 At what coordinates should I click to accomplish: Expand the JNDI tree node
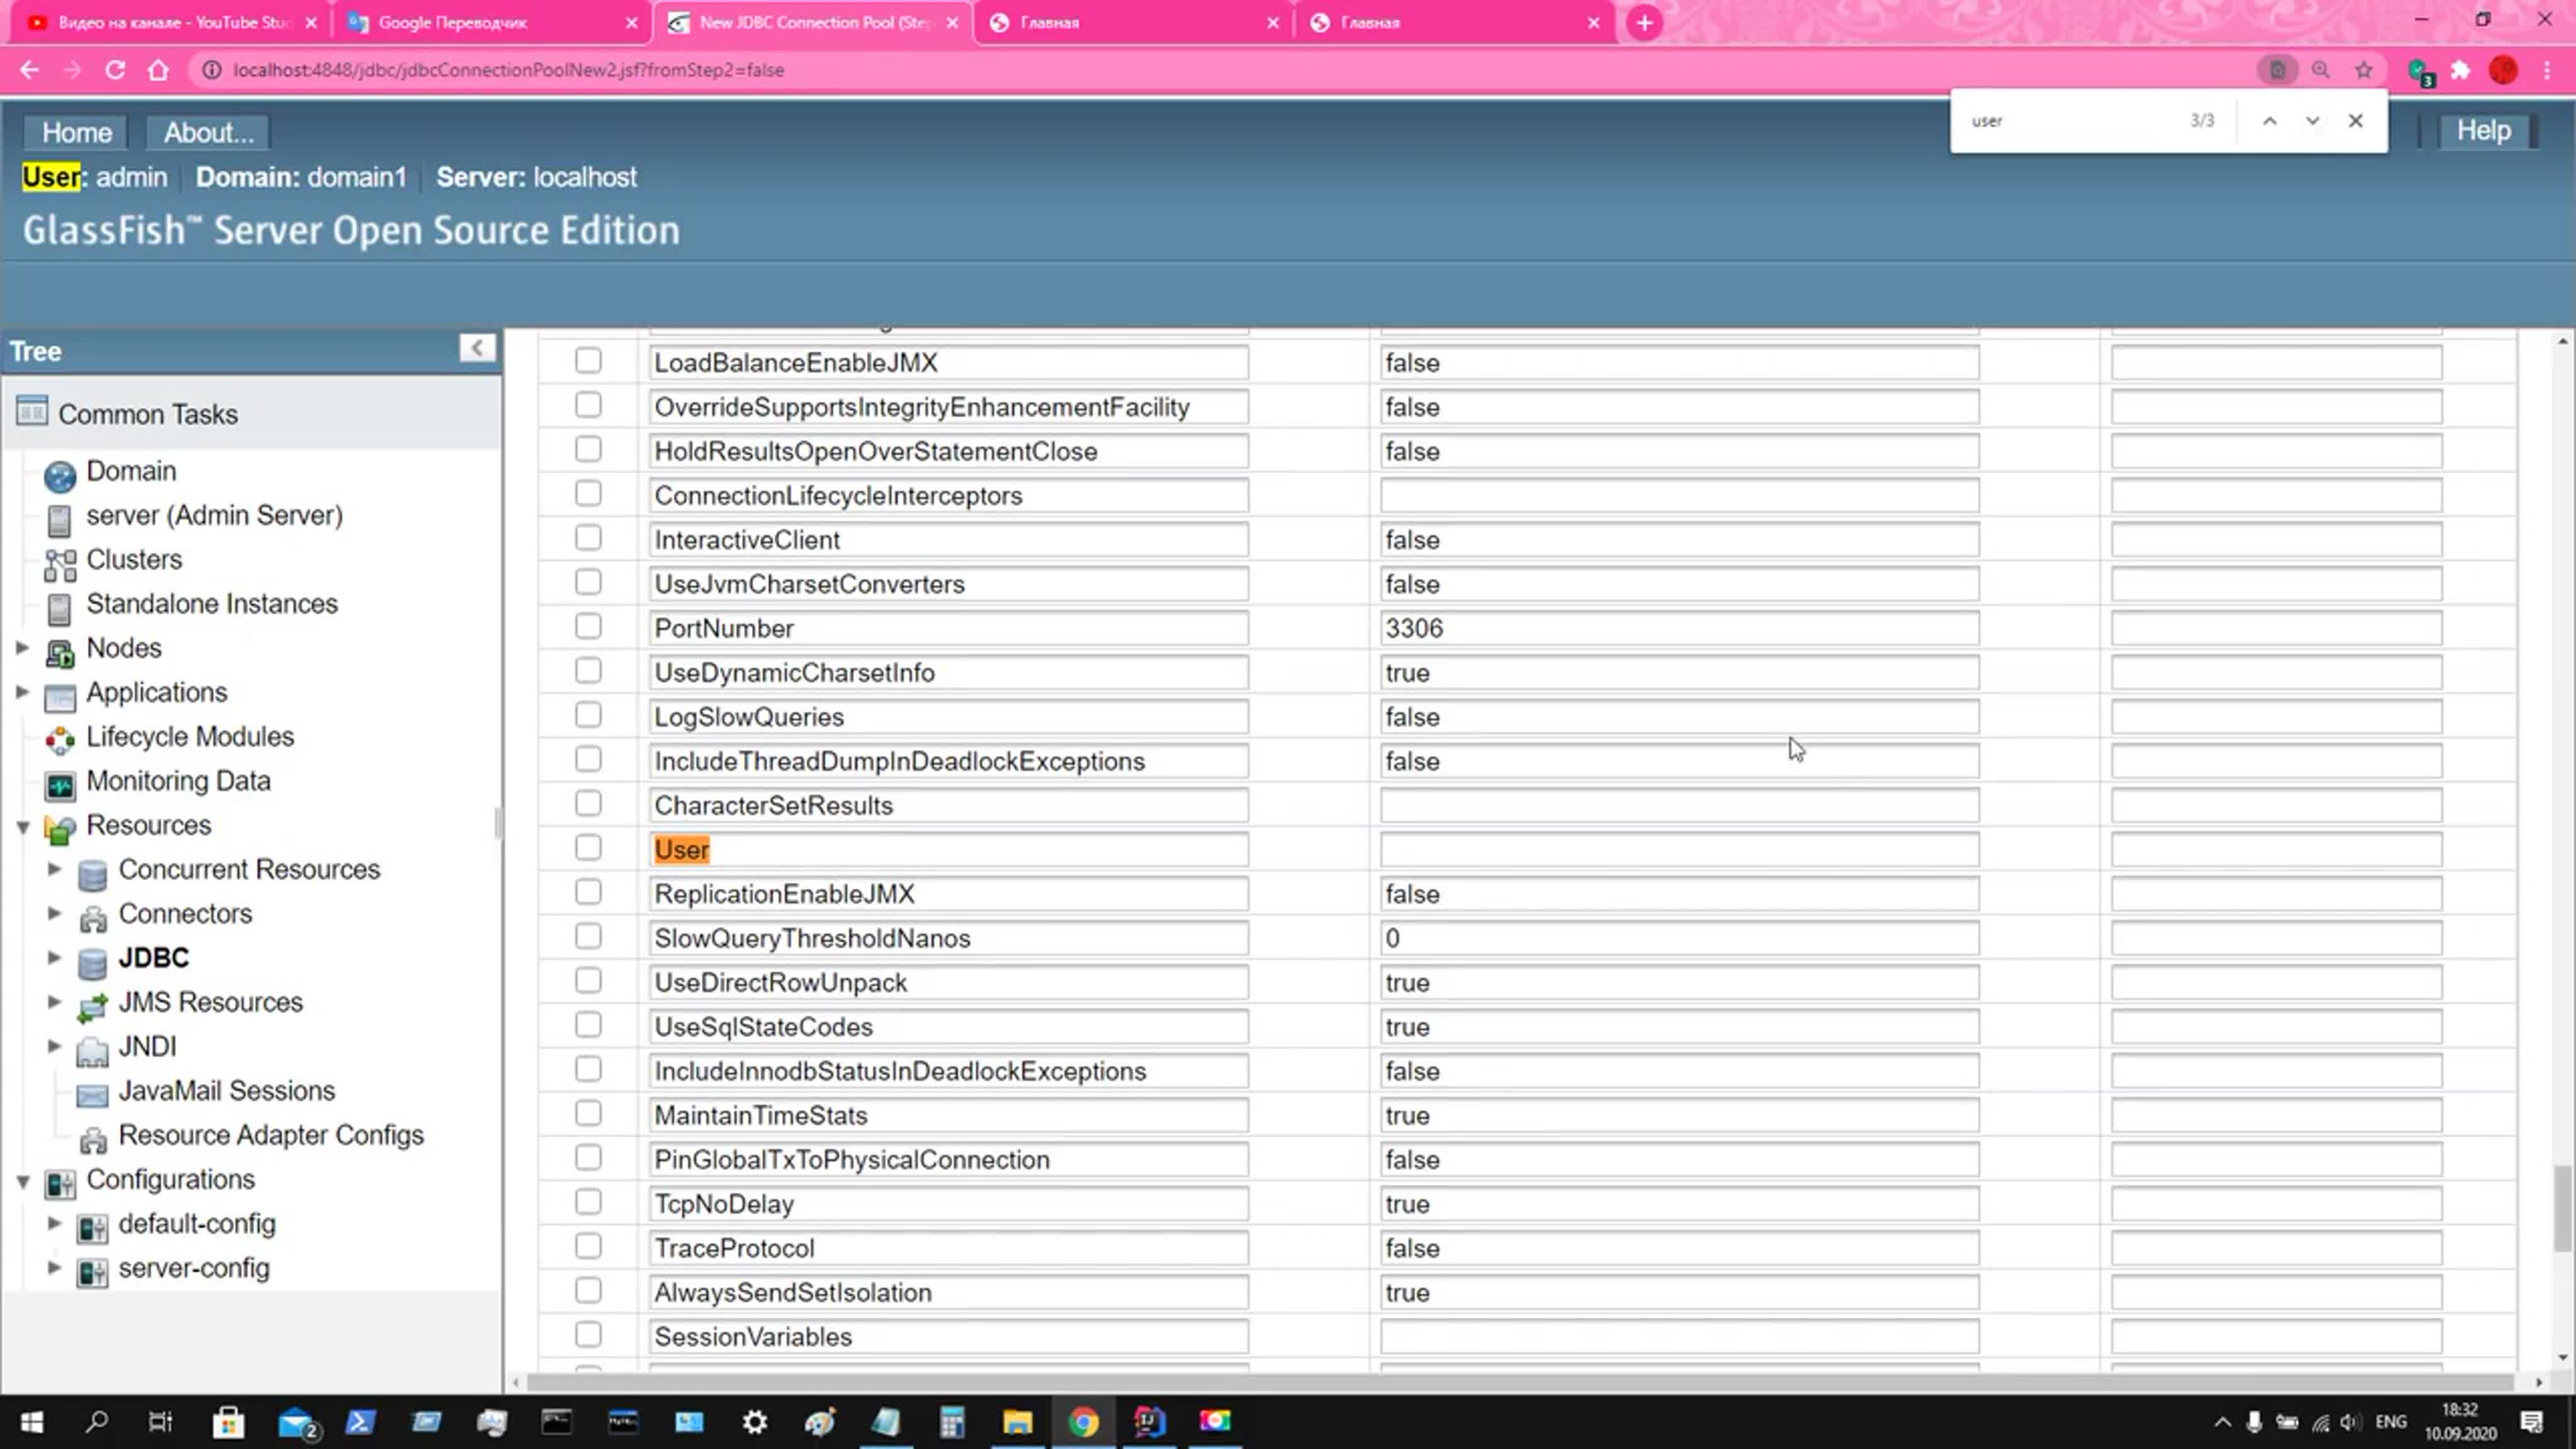pyautogui.click(x=54, y=1046)
